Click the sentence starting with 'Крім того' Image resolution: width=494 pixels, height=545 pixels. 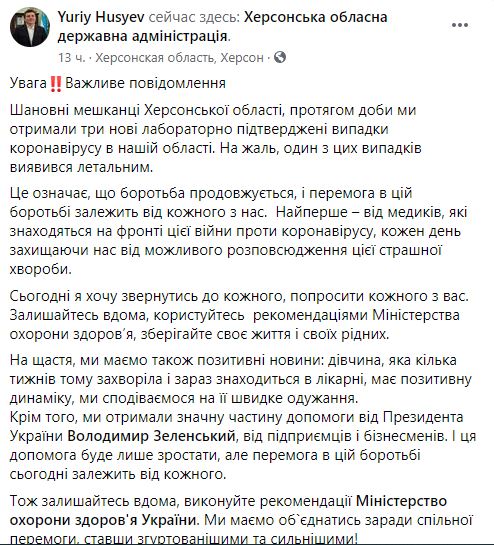(243, 445)
